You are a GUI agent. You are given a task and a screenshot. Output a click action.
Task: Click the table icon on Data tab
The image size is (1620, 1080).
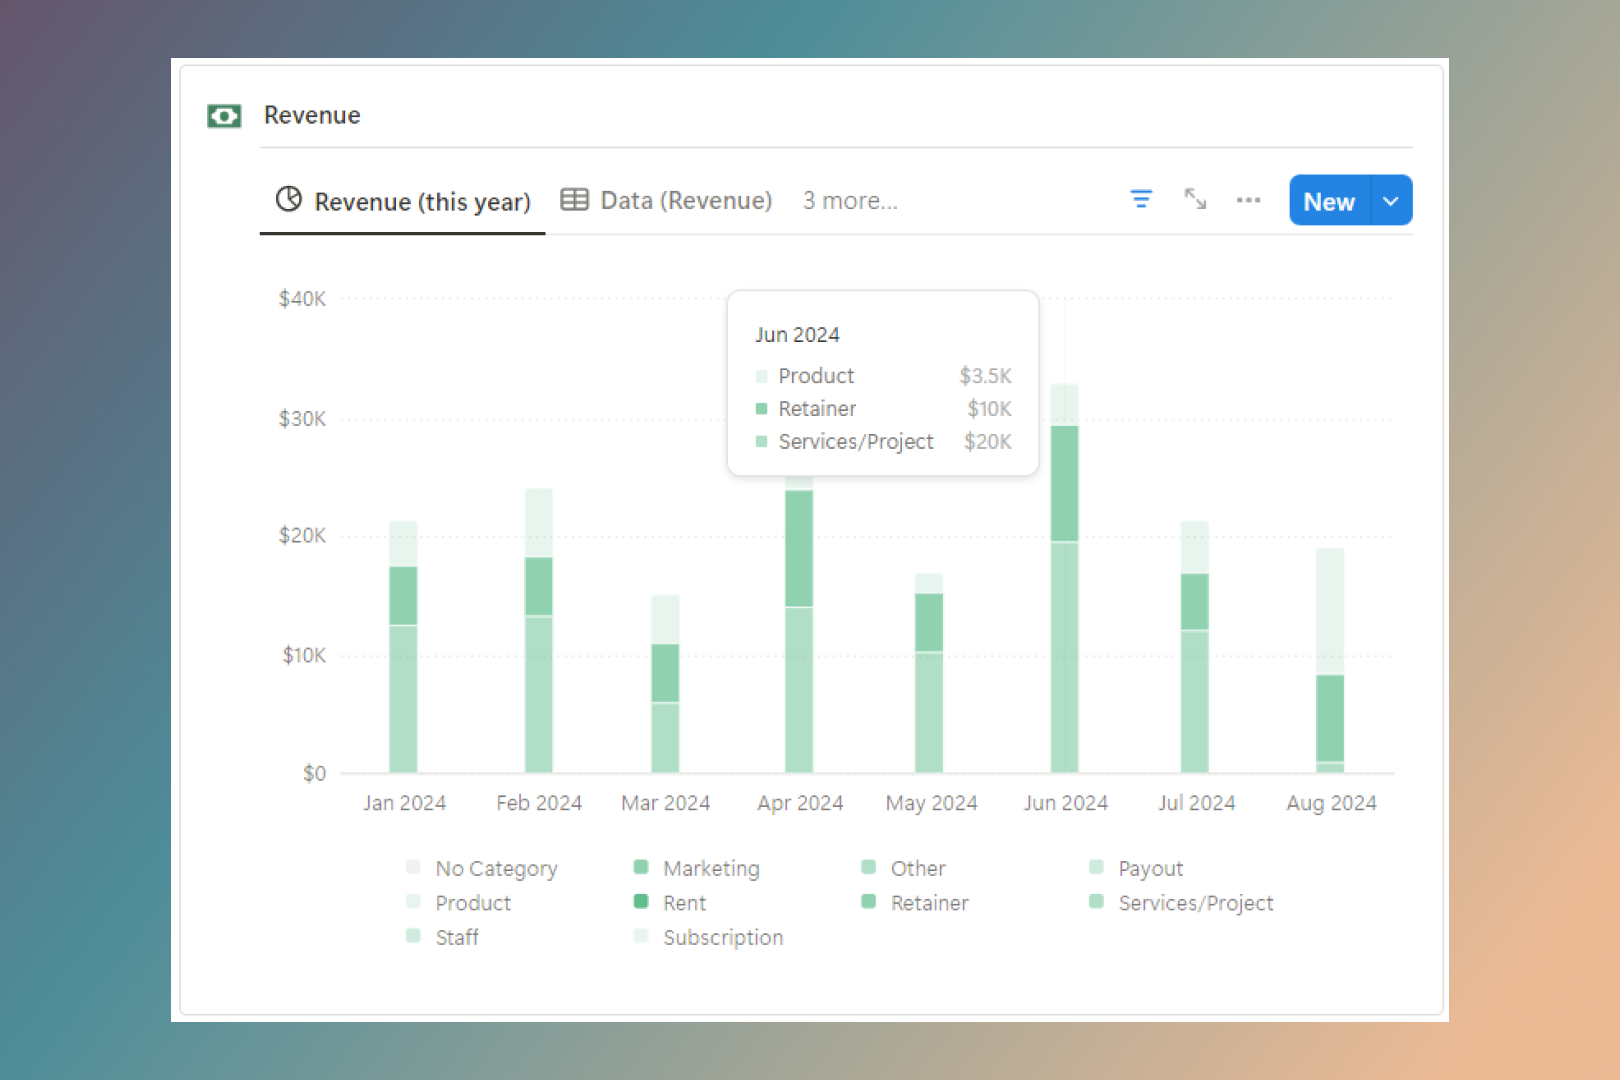[574, 199]
